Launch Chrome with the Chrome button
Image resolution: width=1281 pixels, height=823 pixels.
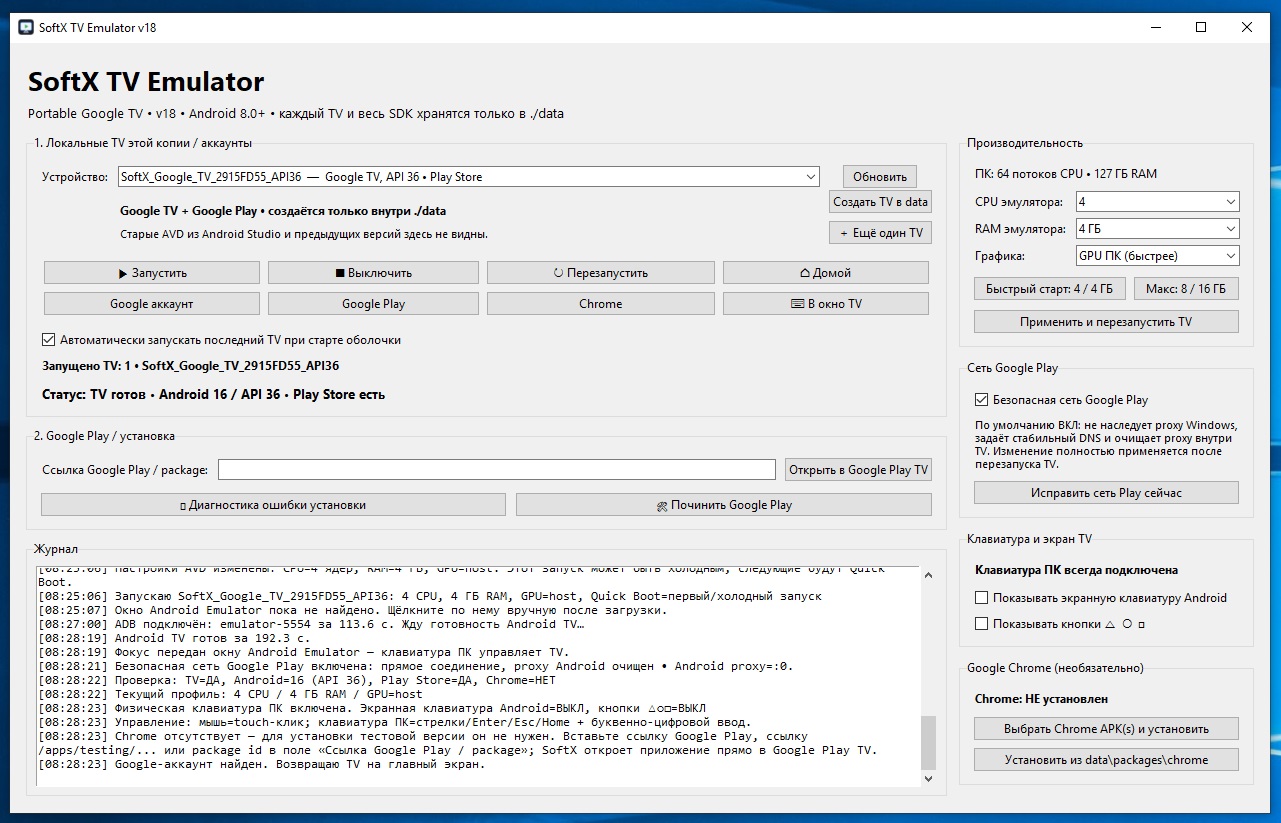pos(600,303)
